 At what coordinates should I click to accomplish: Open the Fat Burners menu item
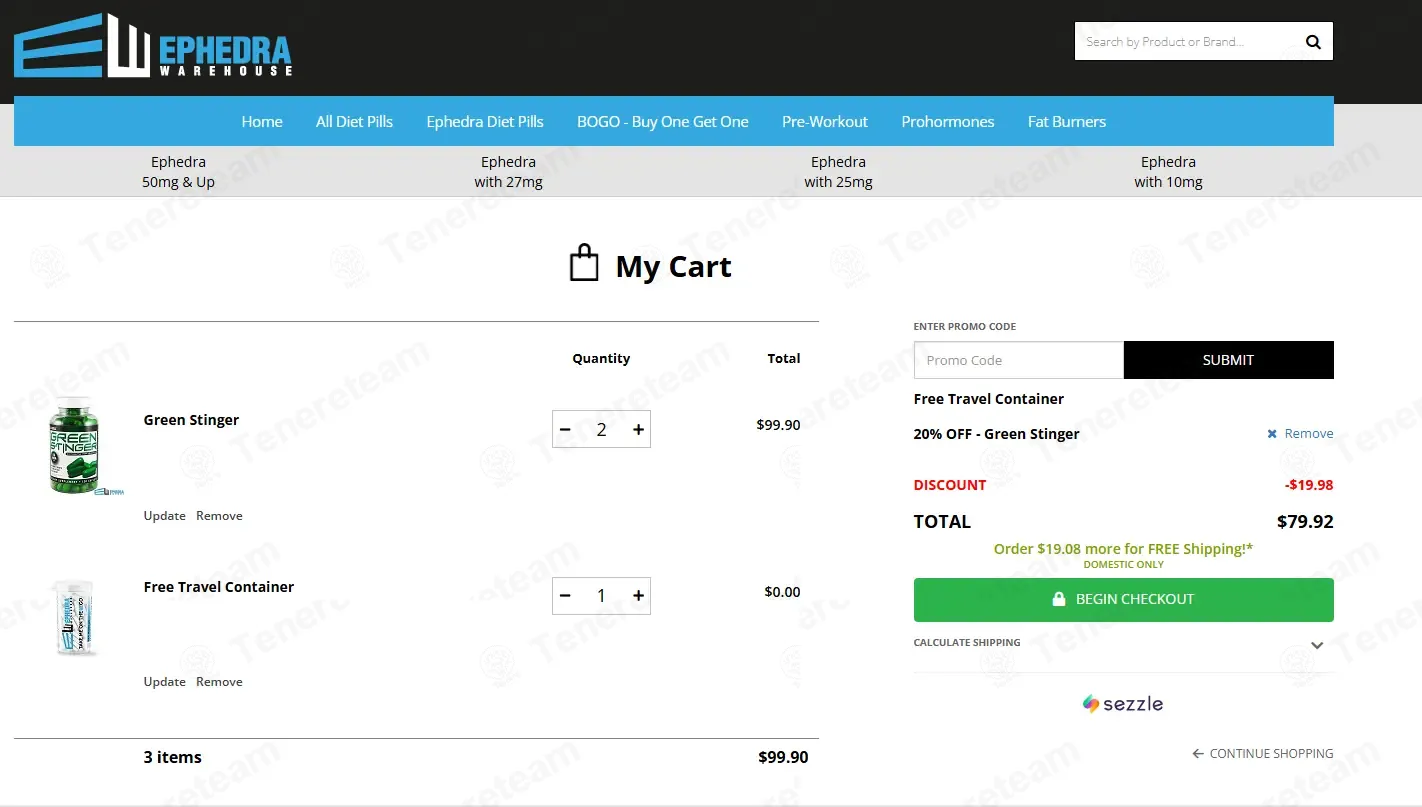pyautogui.click(x=1066, y=122)
